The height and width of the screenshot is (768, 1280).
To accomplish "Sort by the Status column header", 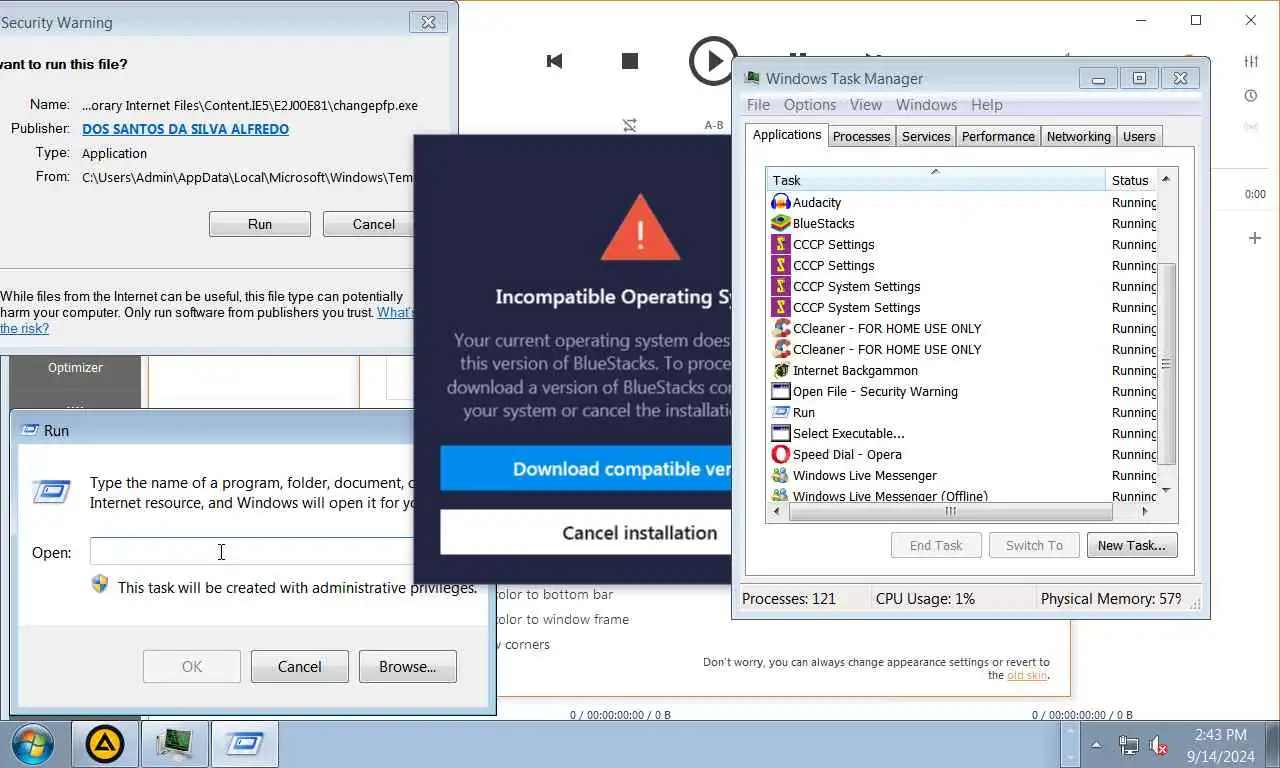I will tap(1131, 180).
